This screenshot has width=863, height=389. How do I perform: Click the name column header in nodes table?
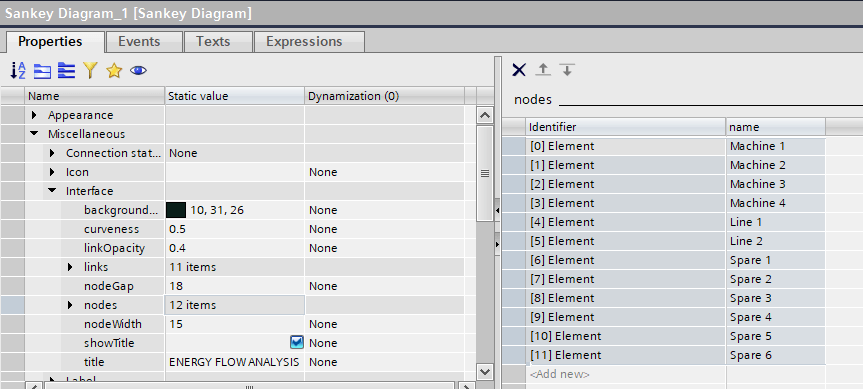[x=775, y=127]
